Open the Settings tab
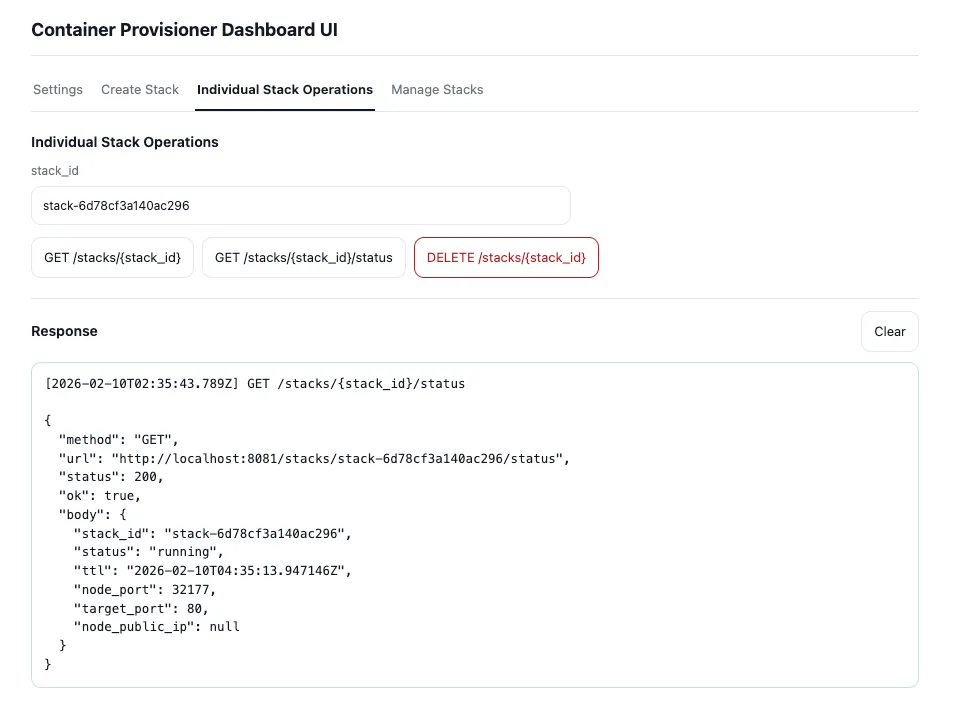 click(x=58, y=90)
